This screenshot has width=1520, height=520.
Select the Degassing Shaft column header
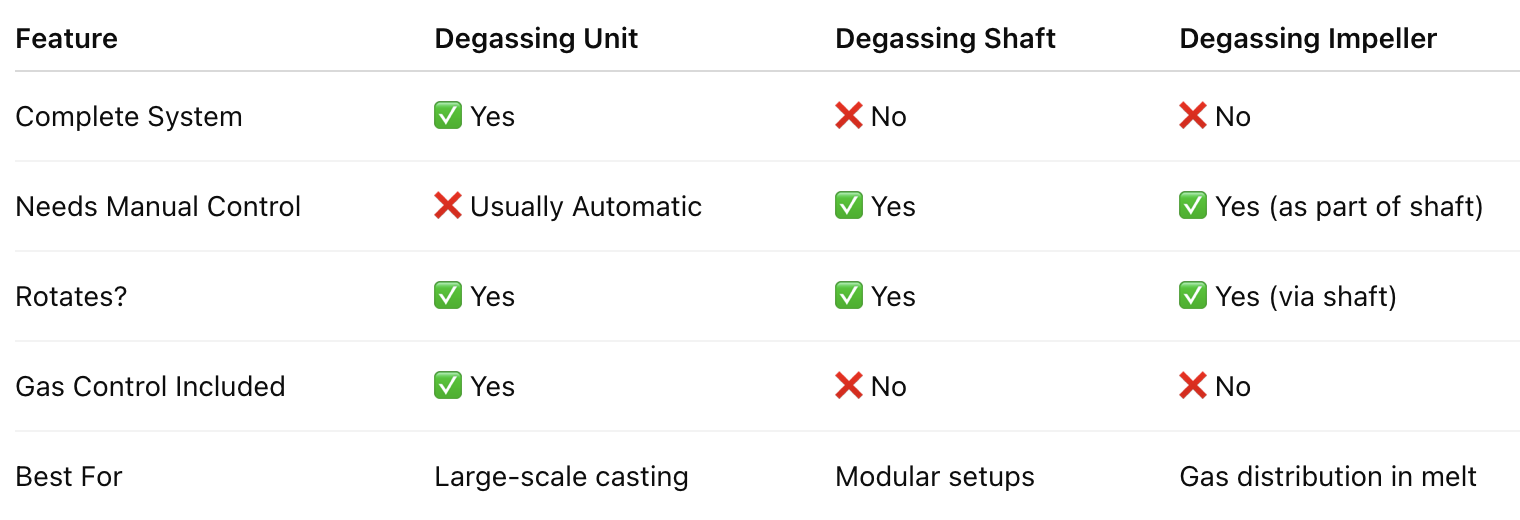tap(946, 39)
